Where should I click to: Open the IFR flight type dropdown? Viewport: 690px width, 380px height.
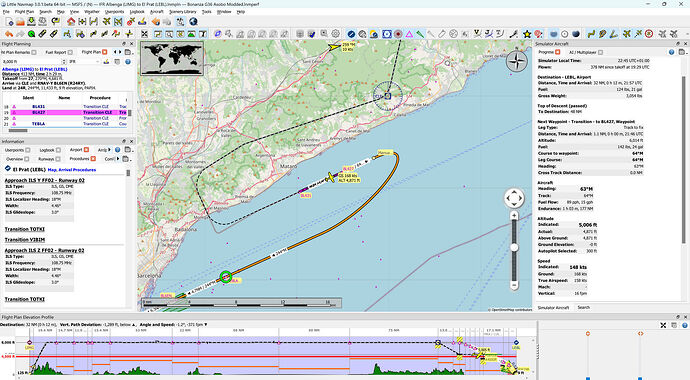tap(84, 62)
